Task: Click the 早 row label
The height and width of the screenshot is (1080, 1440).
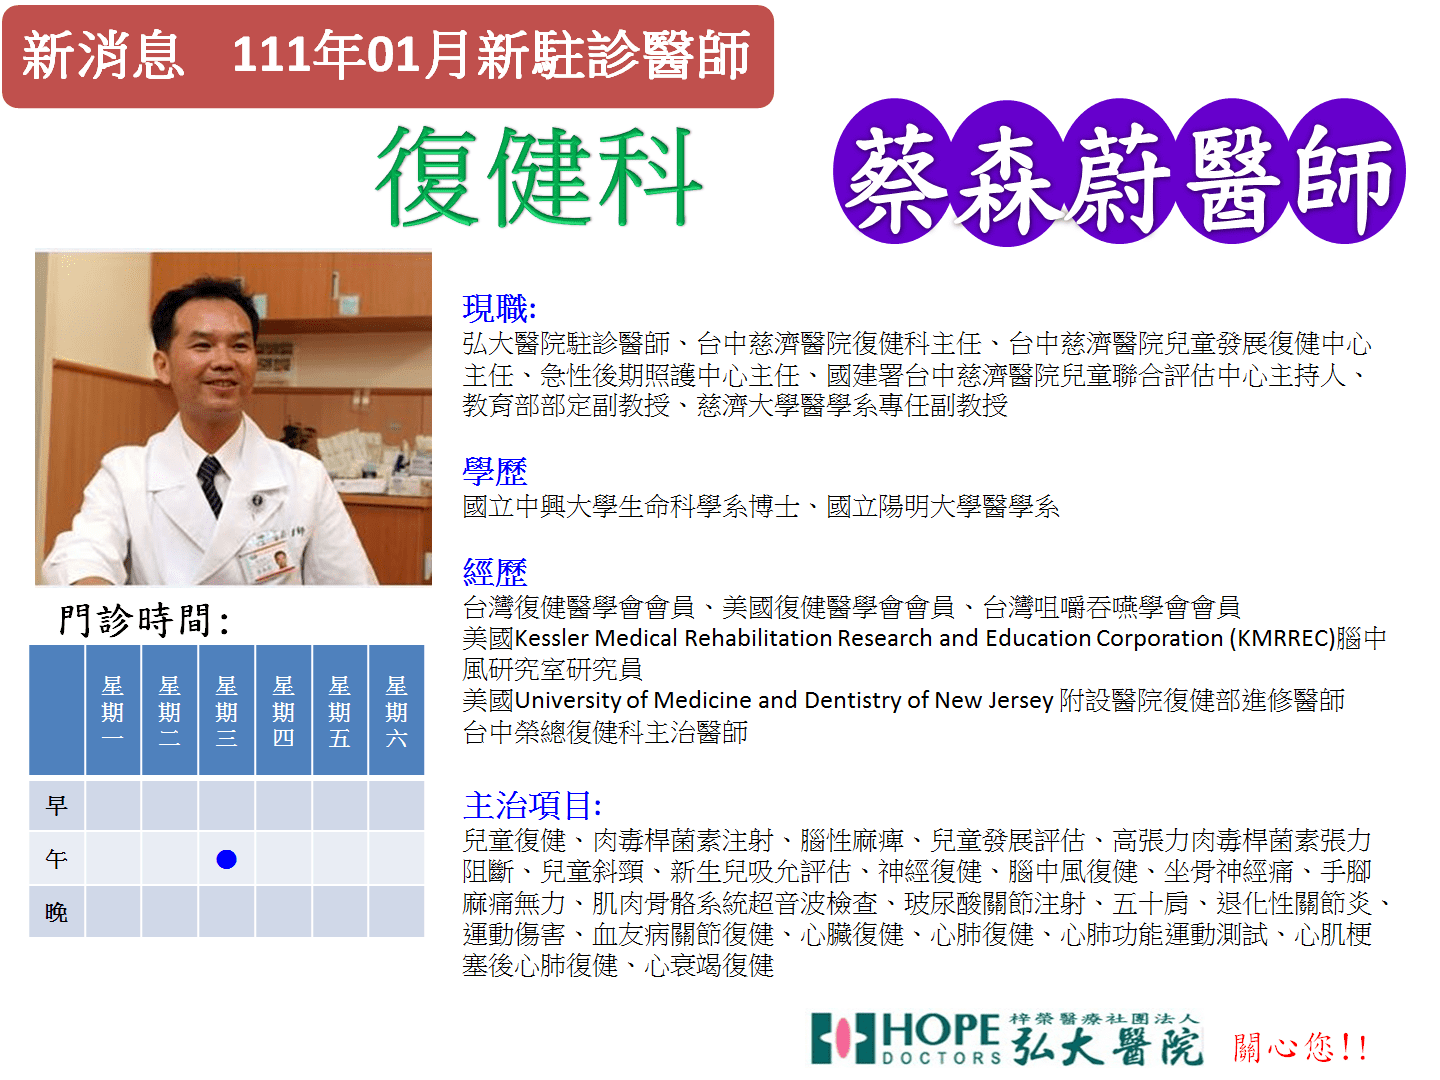Action: 57,805
